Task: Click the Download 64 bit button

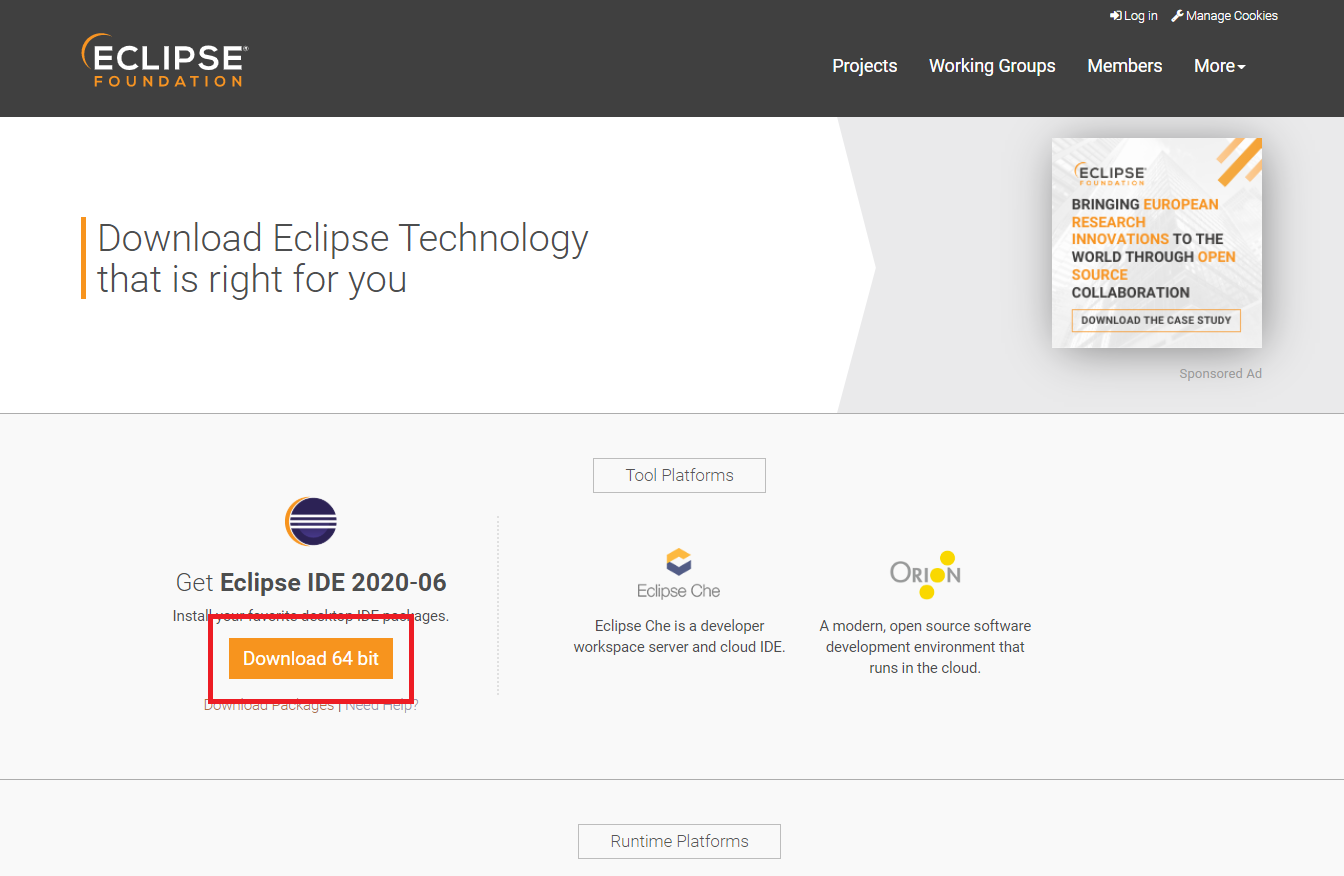Action: tap(311, 659)
